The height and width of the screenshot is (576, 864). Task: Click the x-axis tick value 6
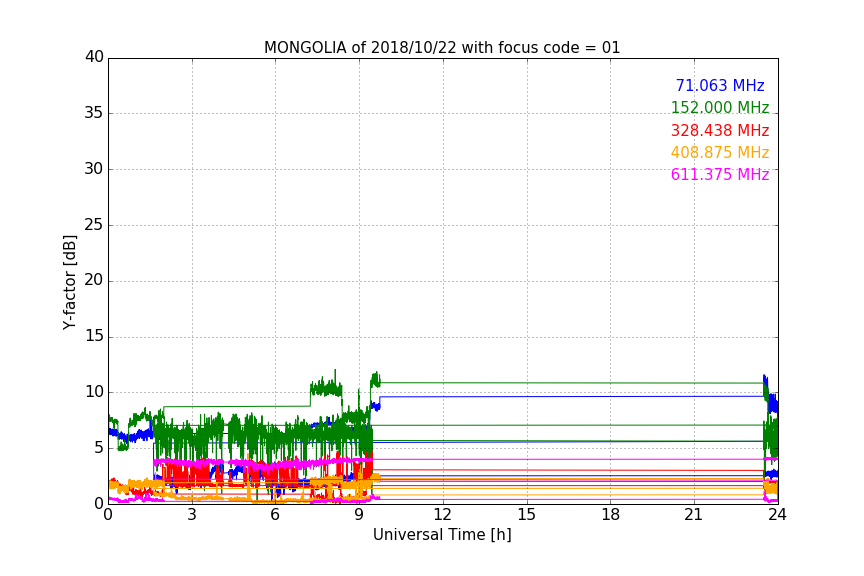275,515
